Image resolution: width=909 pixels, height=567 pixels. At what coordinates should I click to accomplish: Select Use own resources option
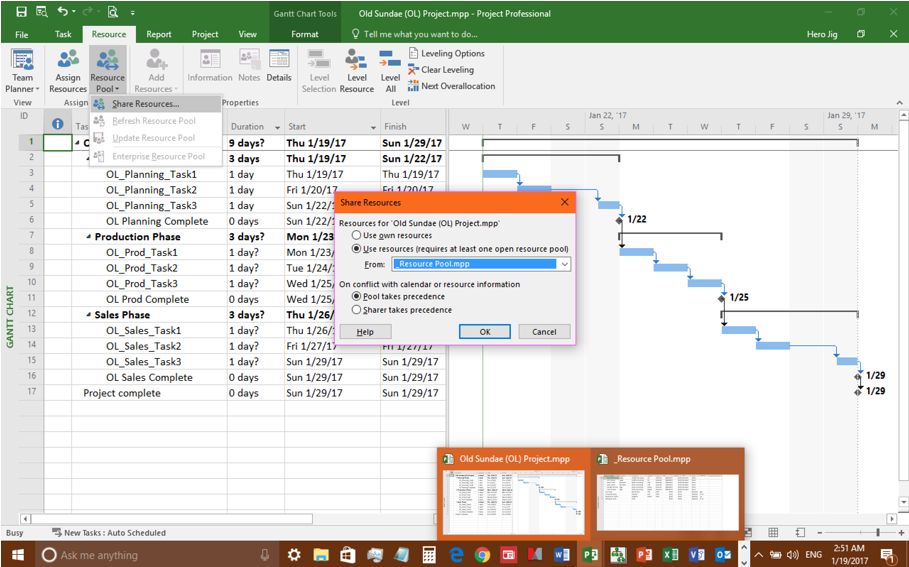click(x=357, y=235)
